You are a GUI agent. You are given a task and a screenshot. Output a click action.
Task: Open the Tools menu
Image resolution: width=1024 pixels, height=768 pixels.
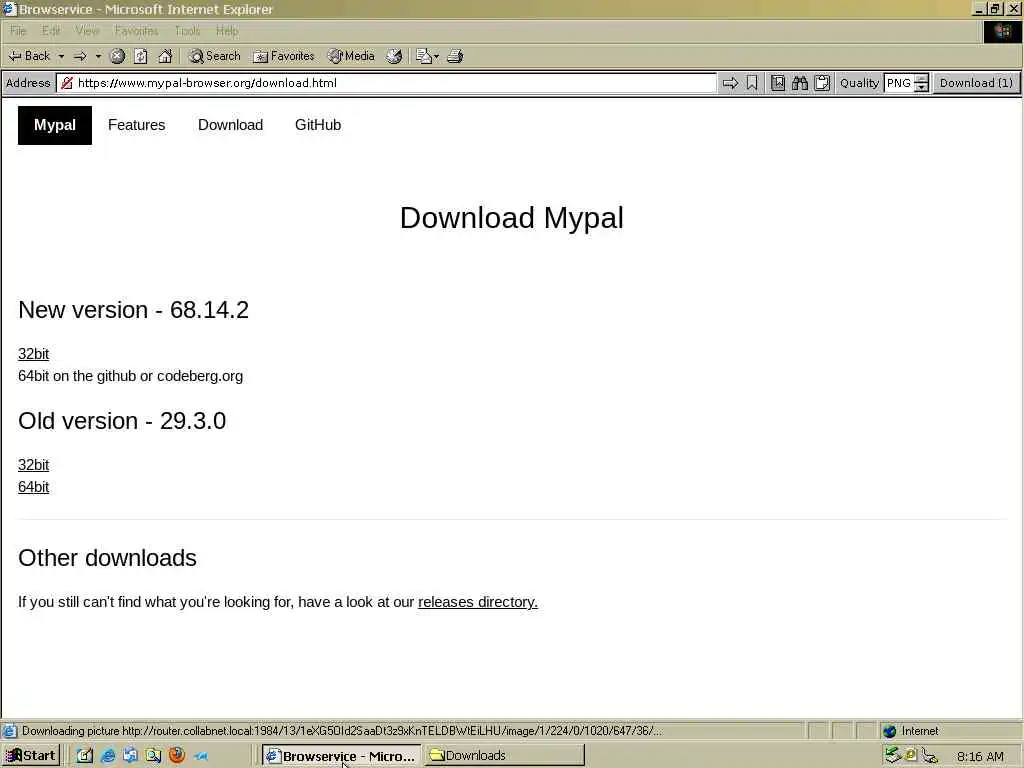coord(187,31)
